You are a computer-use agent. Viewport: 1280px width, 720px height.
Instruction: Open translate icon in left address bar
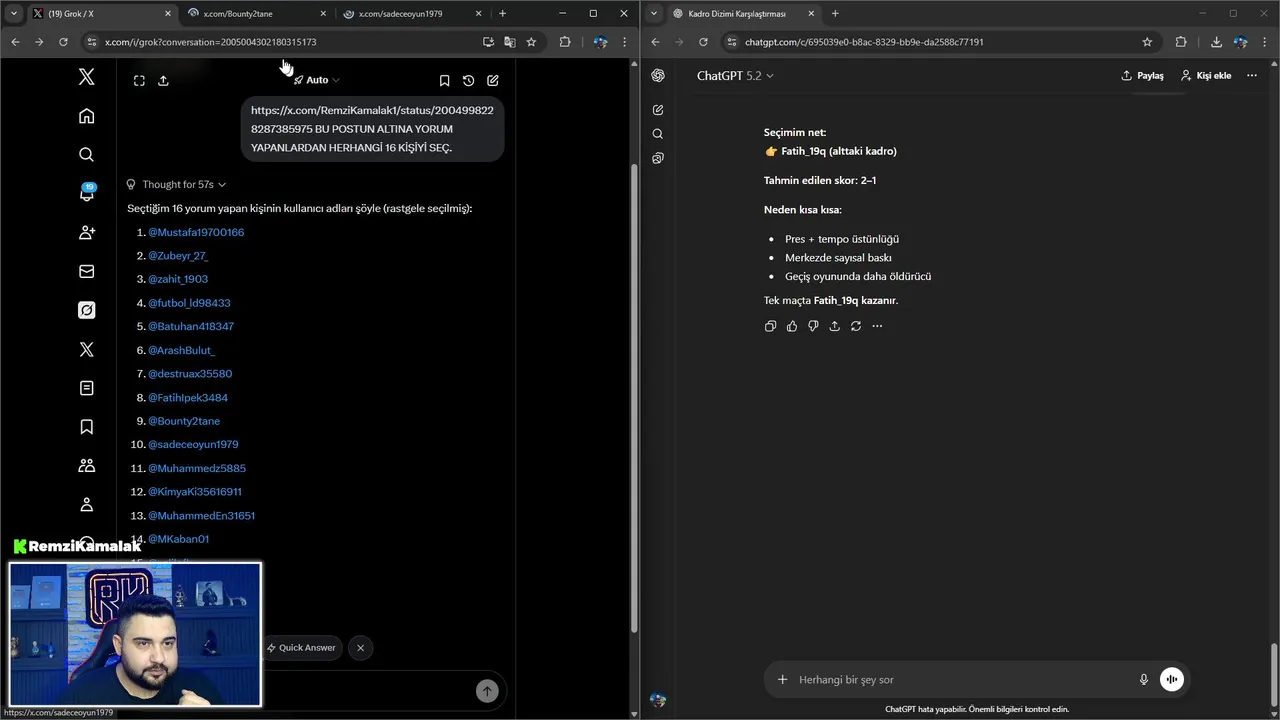point(510,42)
